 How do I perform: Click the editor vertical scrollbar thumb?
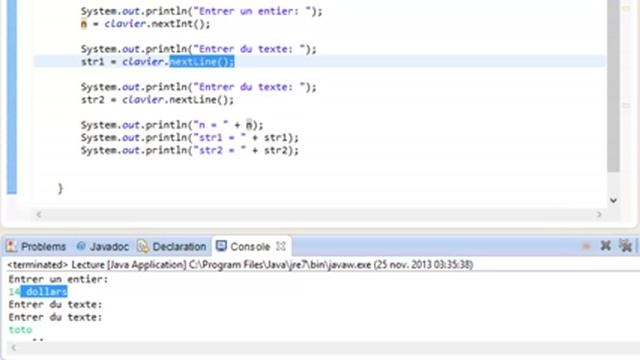[613, 86]
